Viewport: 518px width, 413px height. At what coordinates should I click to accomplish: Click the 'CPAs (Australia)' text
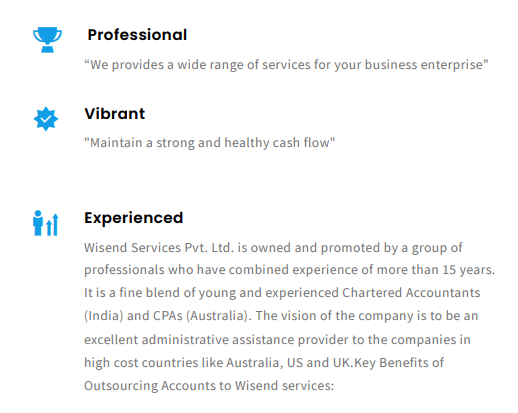202,316
